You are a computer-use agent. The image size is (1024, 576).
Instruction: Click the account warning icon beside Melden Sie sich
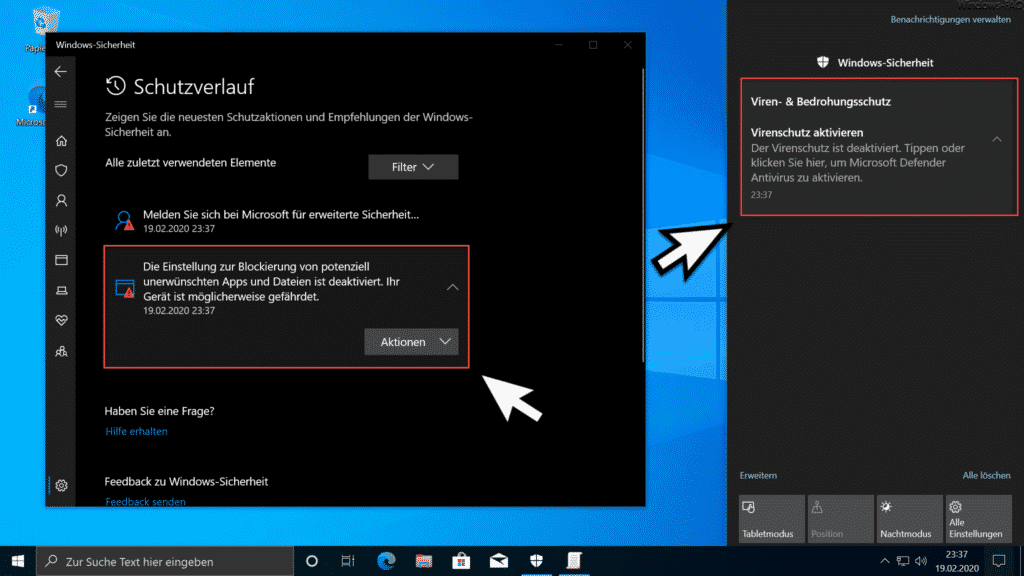124,221
